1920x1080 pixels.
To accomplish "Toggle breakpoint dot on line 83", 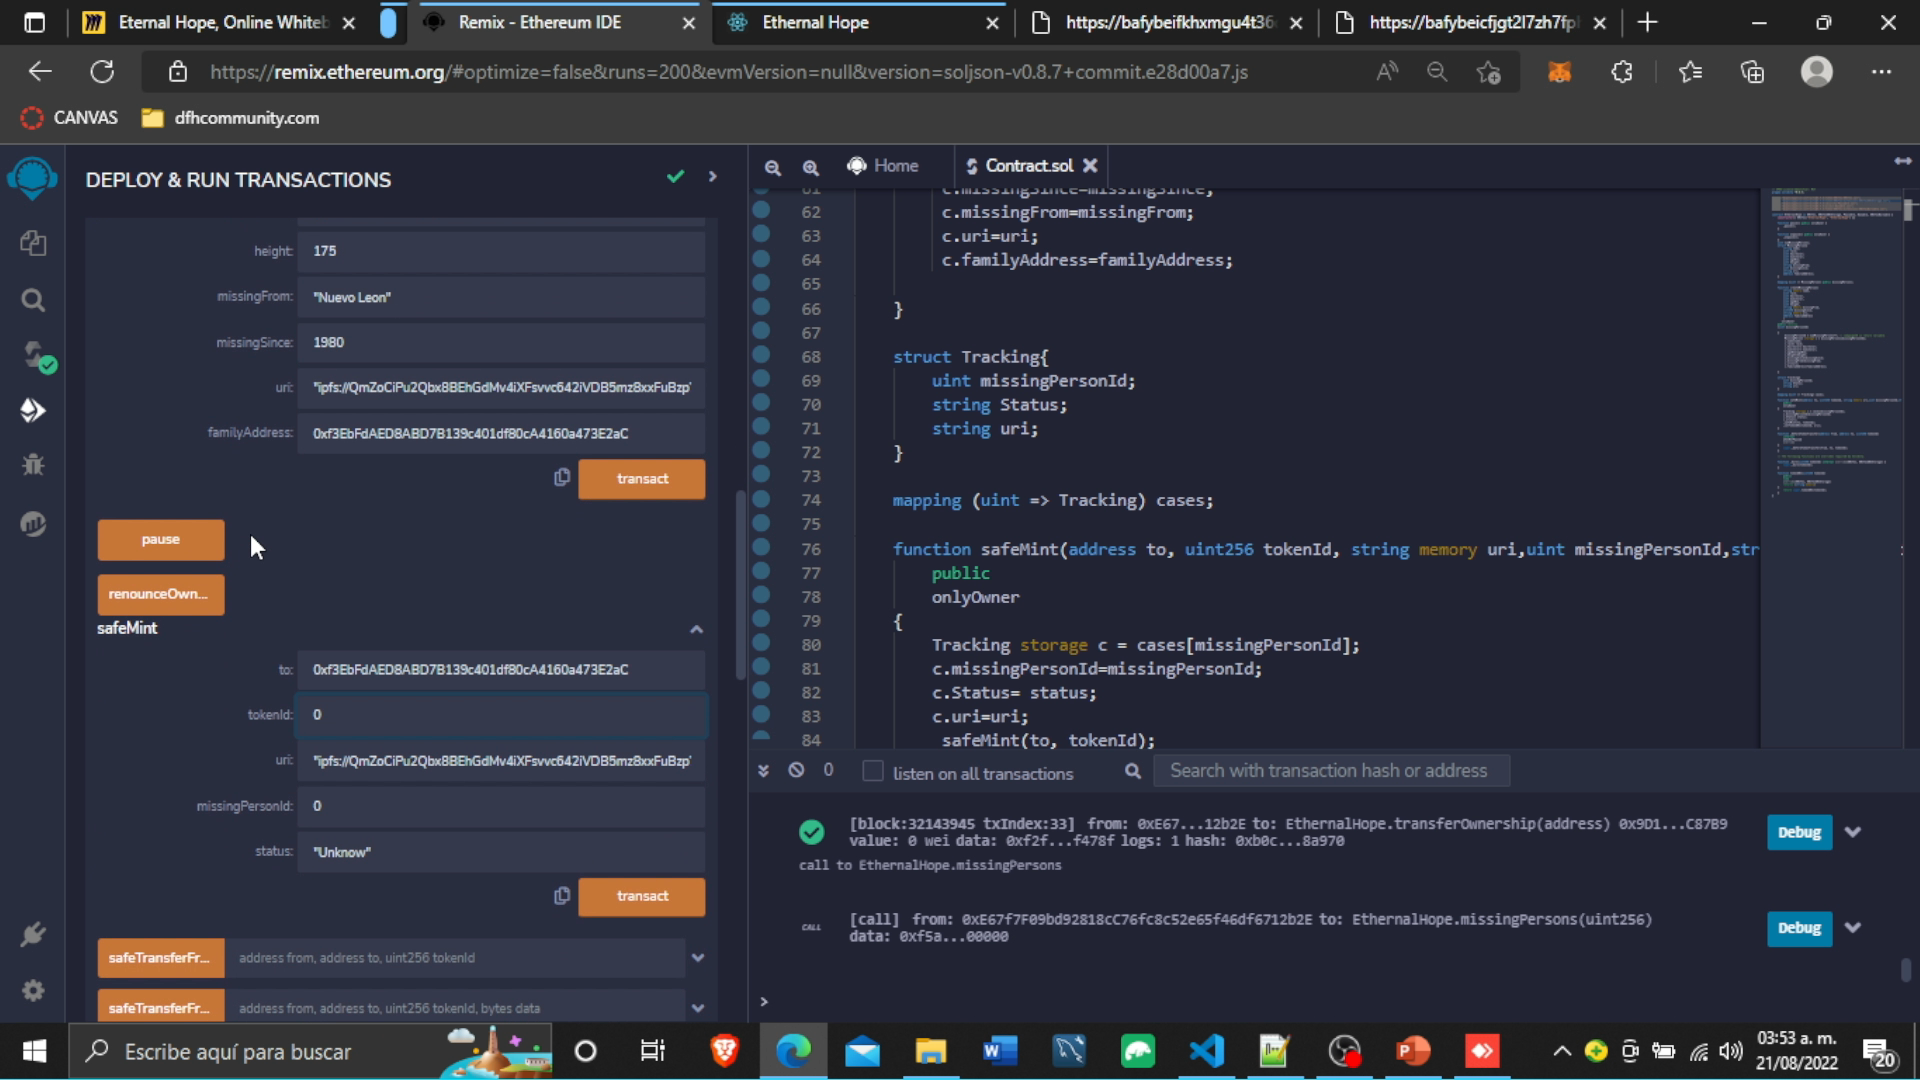I will click(x=761, y=714).
